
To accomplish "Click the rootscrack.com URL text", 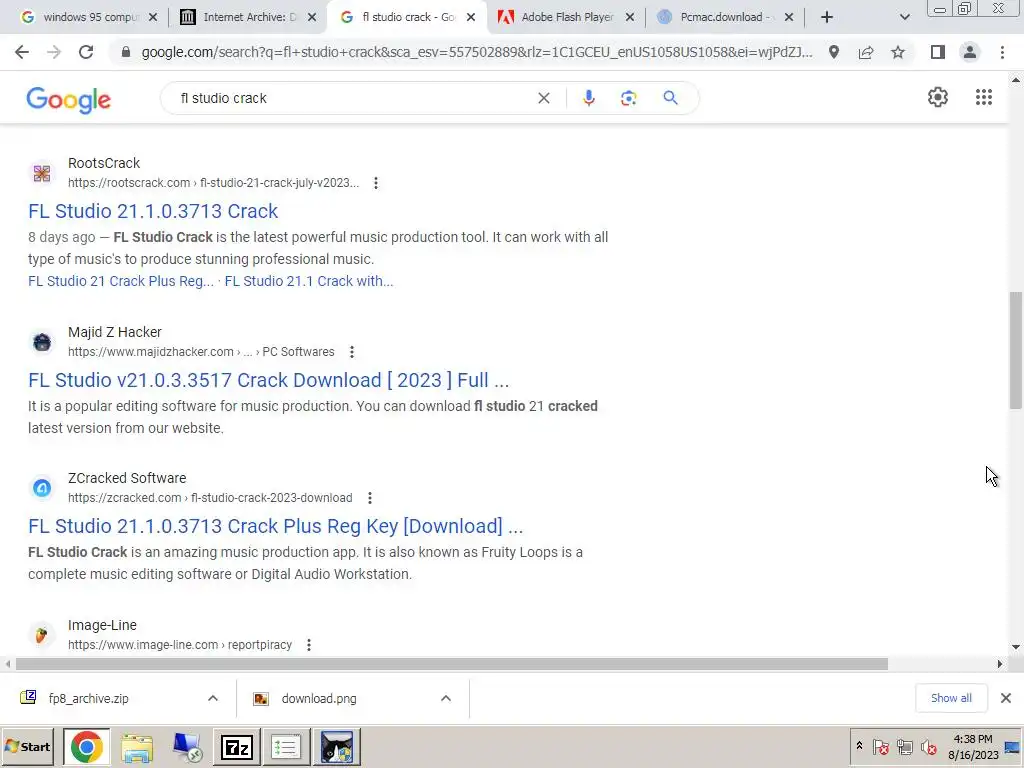I will [214, 183].
